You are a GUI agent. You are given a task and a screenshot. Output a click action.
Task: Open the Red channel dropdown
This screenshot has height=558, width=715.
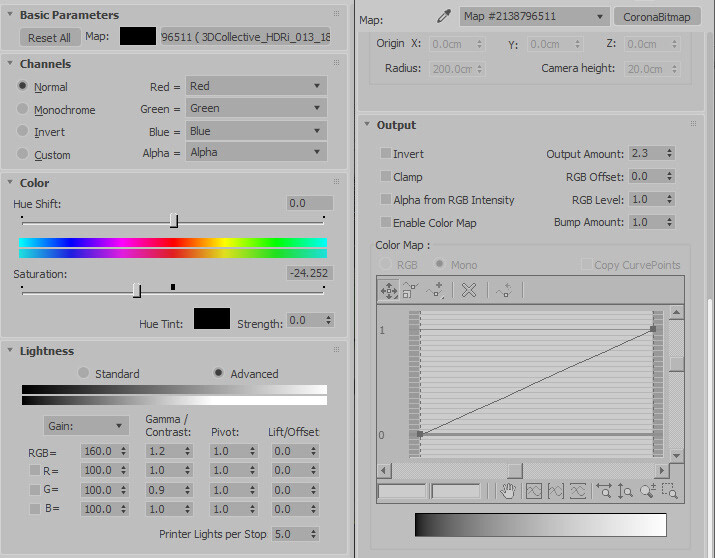click(x=256, y=86)
